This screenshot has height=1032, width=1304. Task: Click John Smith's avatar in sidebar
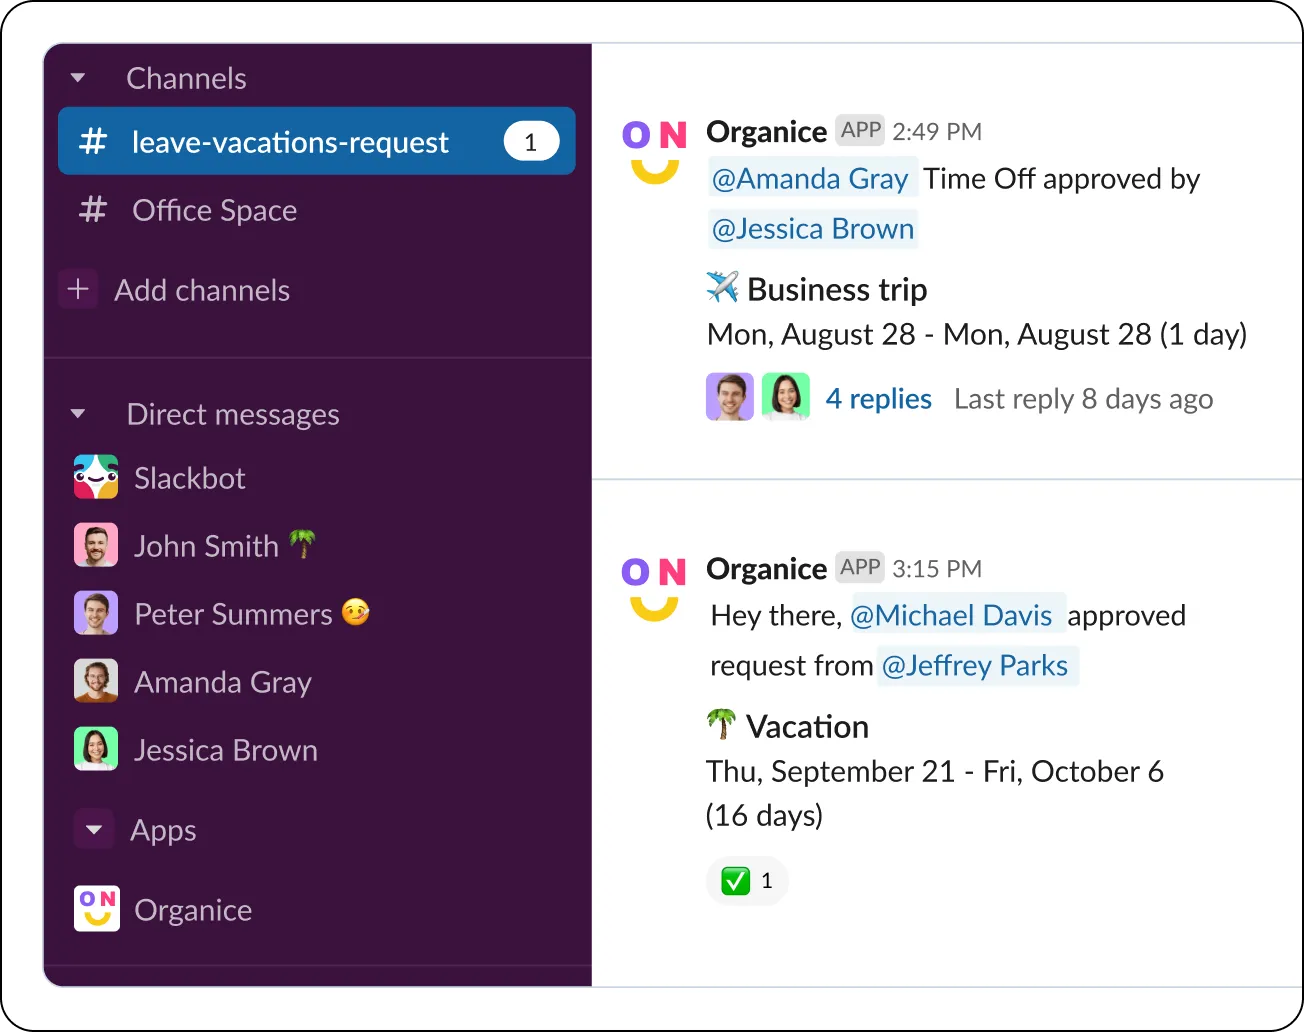(96, 545)
